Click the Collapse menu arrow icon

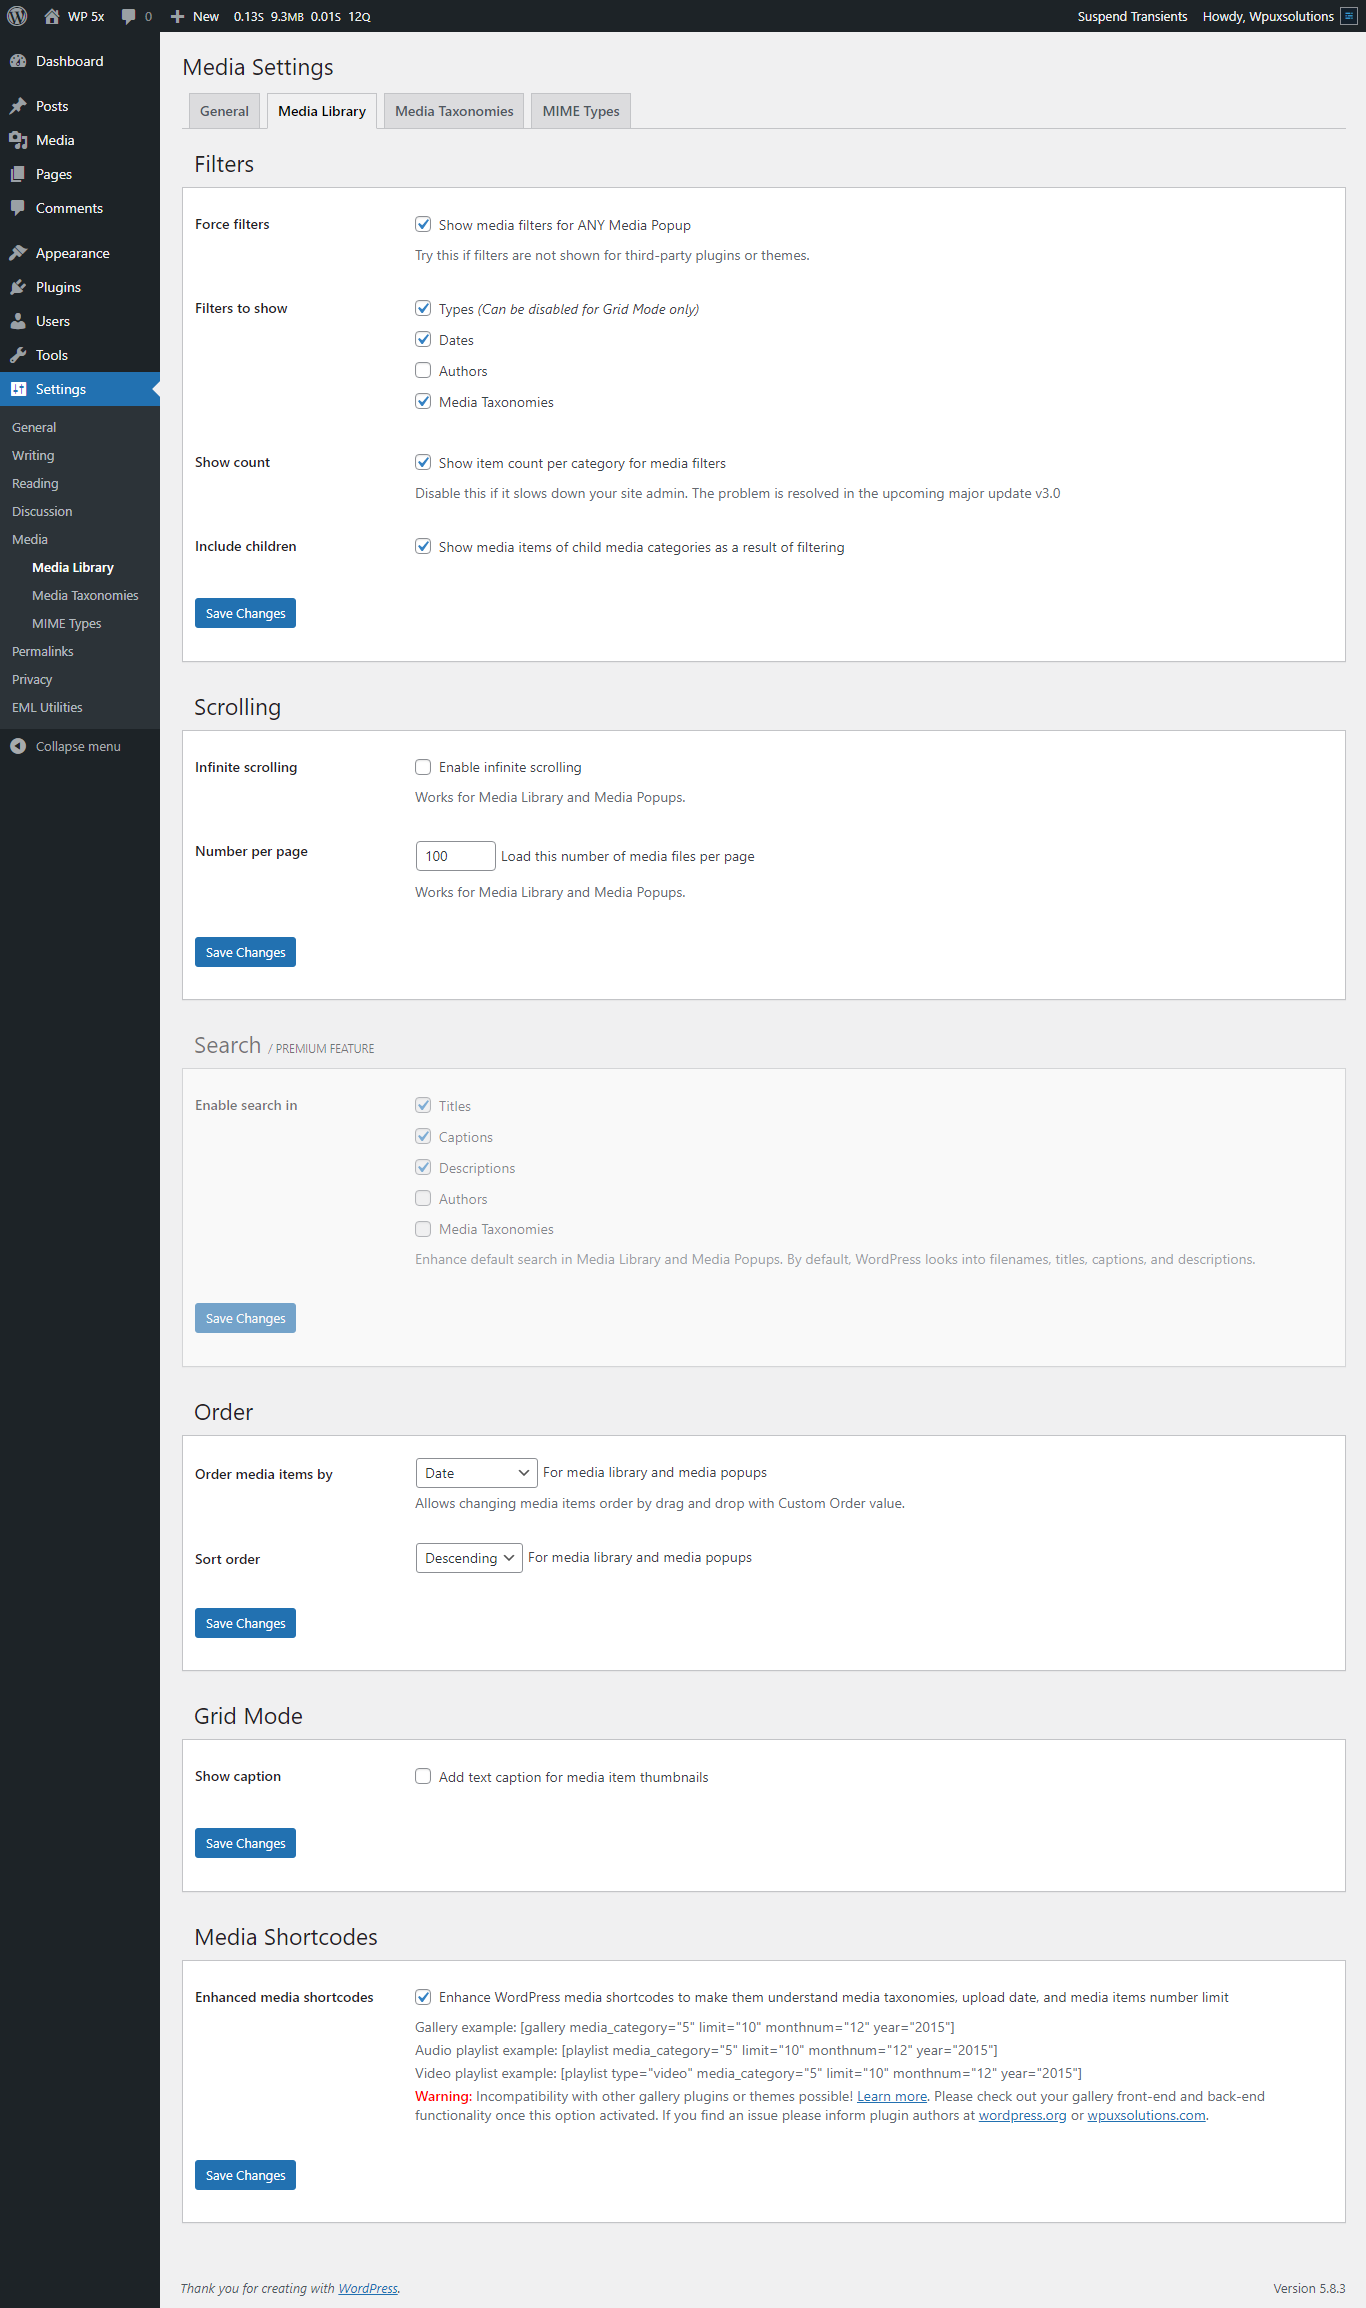(18, 746)
